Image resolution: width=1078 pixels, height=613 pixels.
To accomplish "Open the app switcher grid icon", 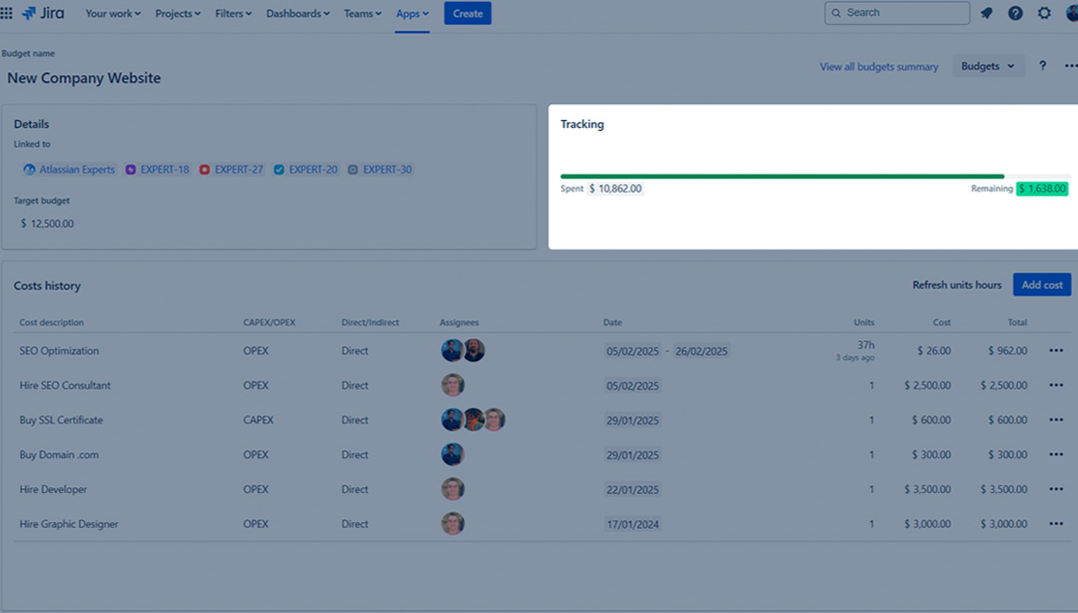I will [x=7, y=13].
